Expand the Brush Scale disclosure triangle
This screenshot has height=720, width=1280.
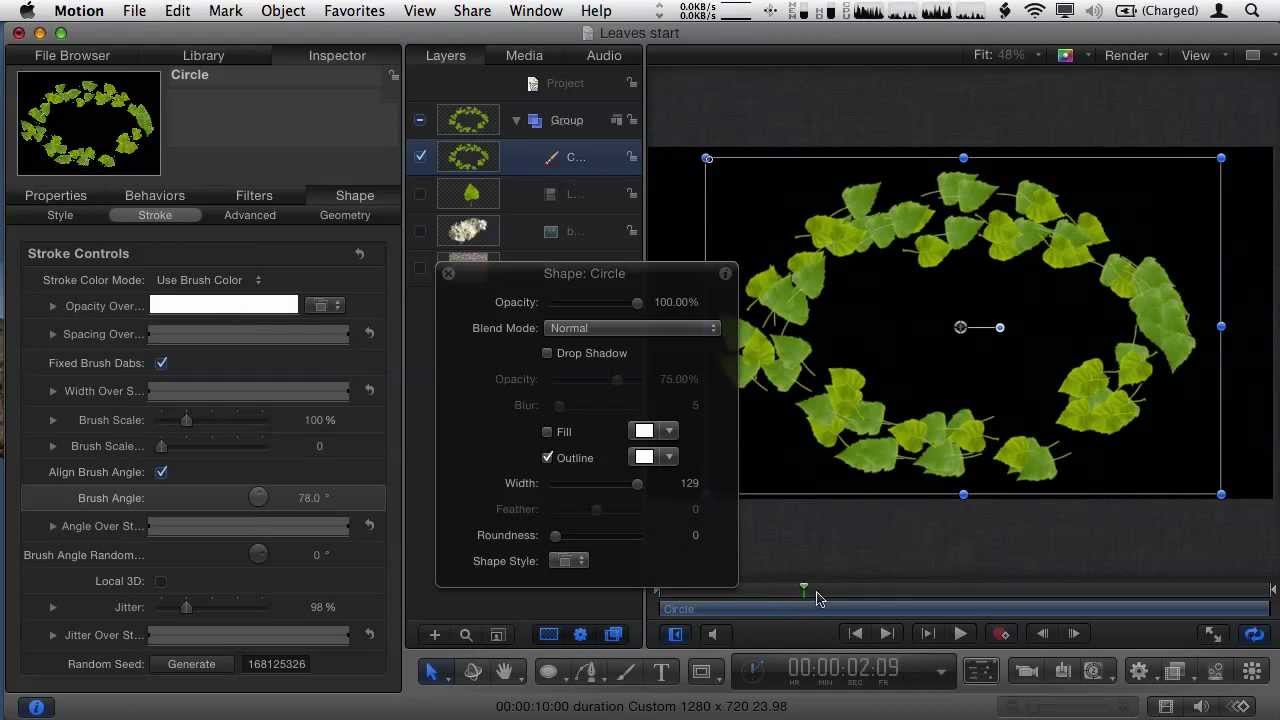point(53,420)
